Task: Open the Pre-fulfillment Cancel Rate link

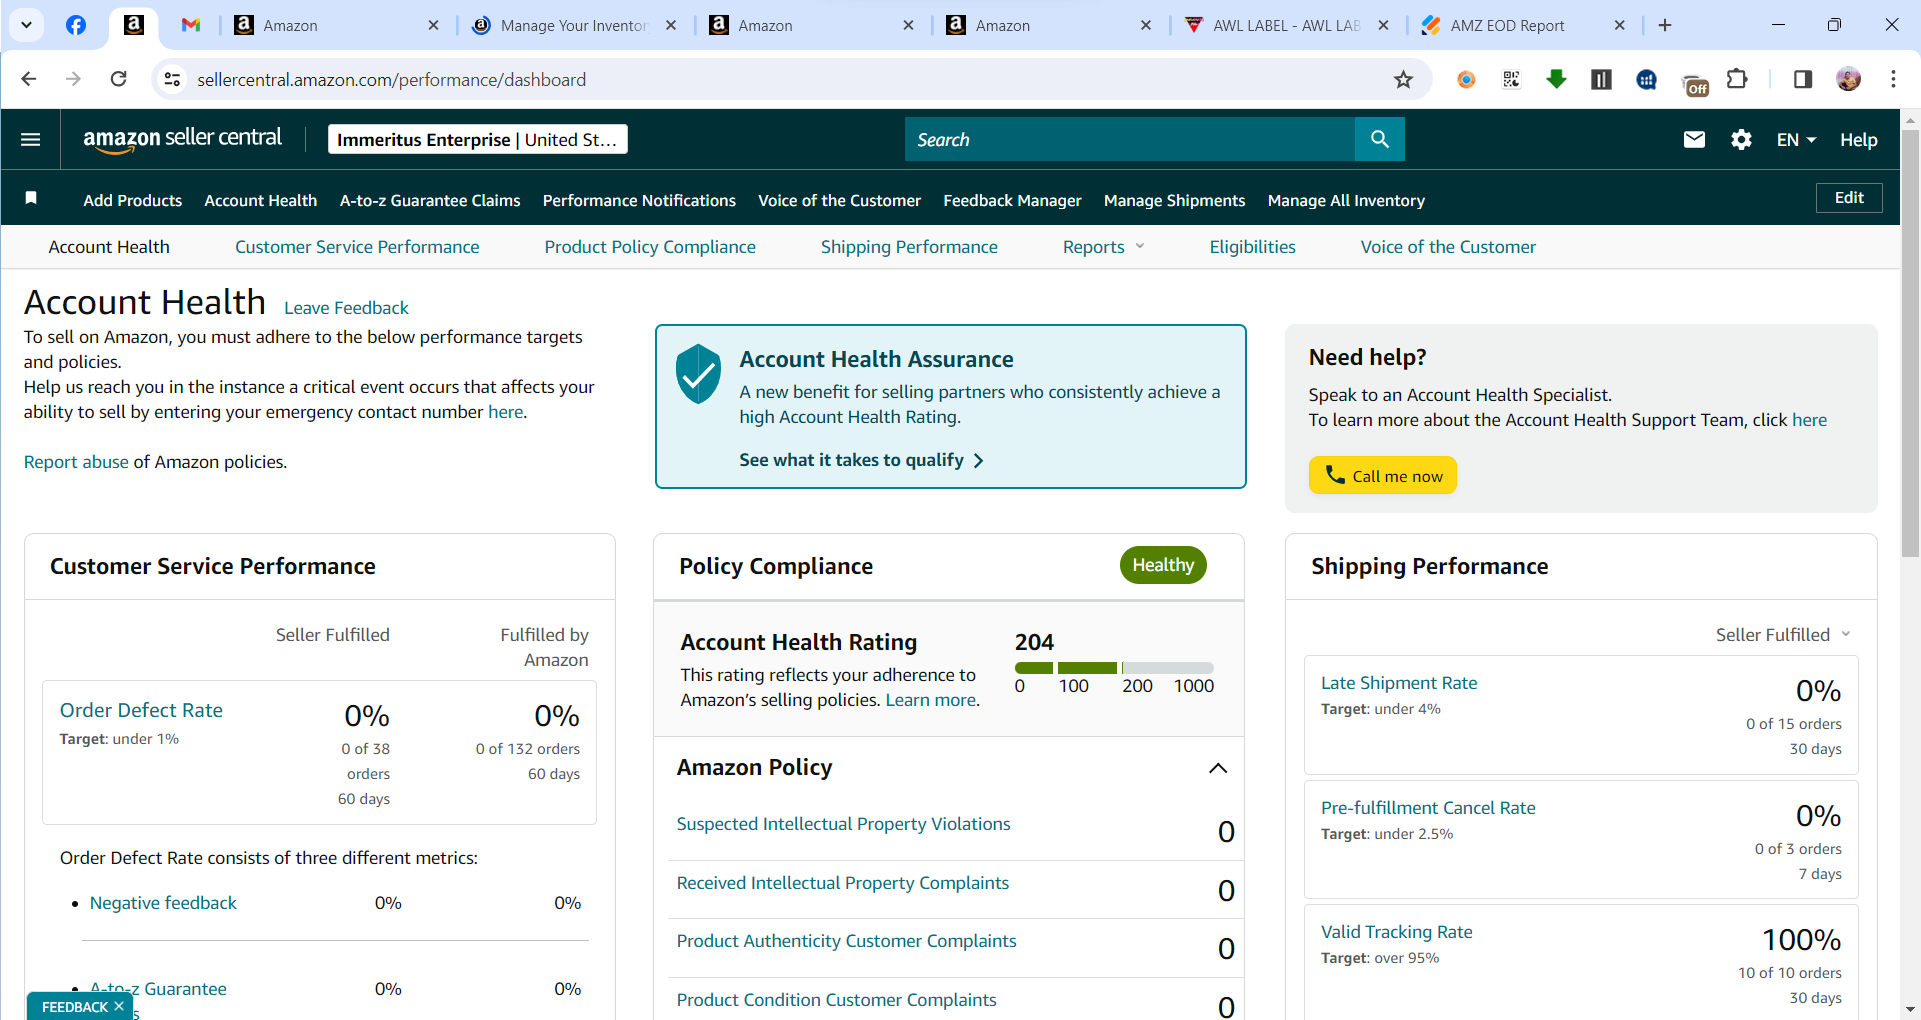Action: point(1428,808)
